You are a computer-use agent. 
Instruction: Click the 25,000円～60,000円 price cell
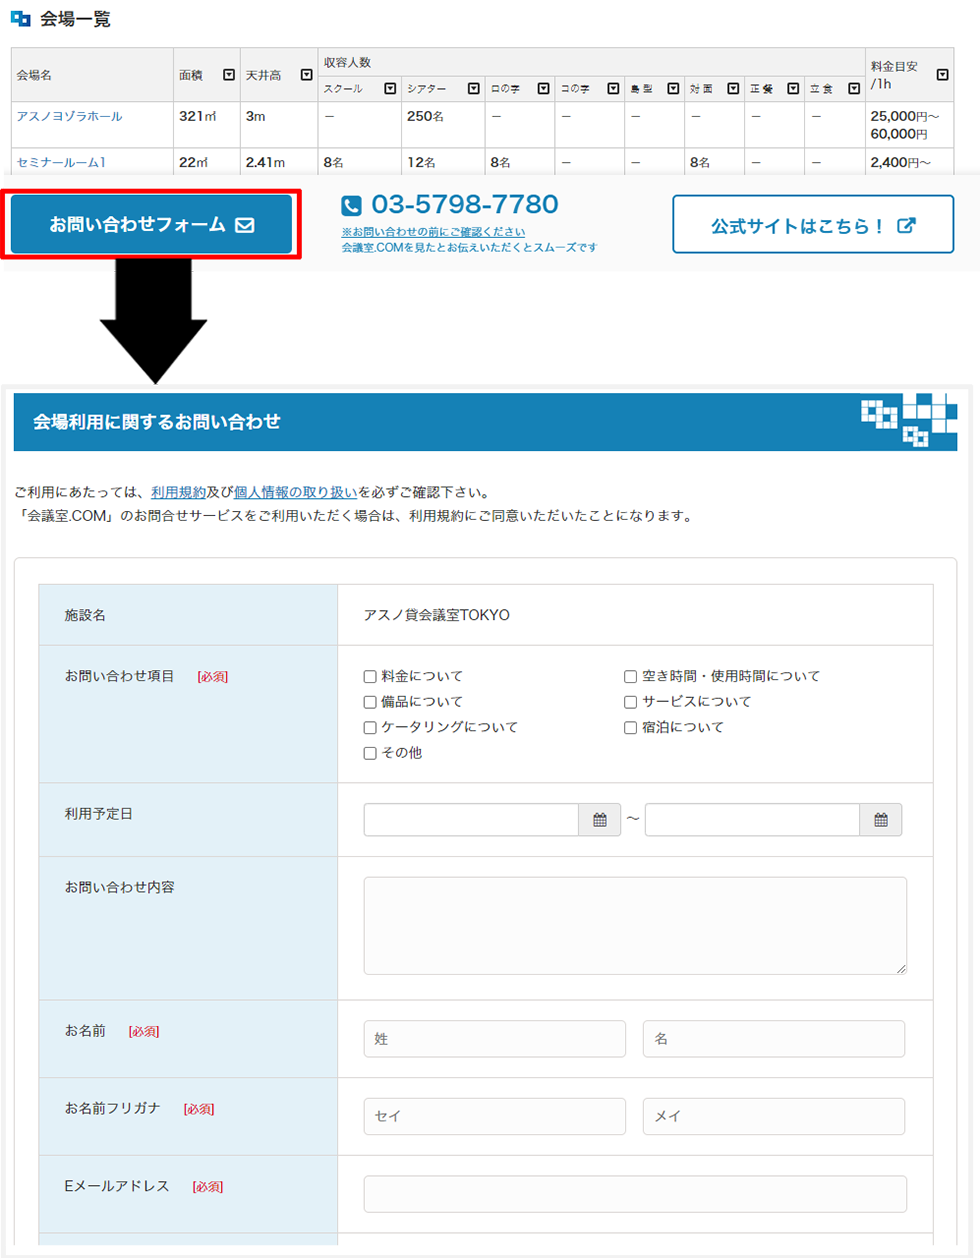pos(909,125)
